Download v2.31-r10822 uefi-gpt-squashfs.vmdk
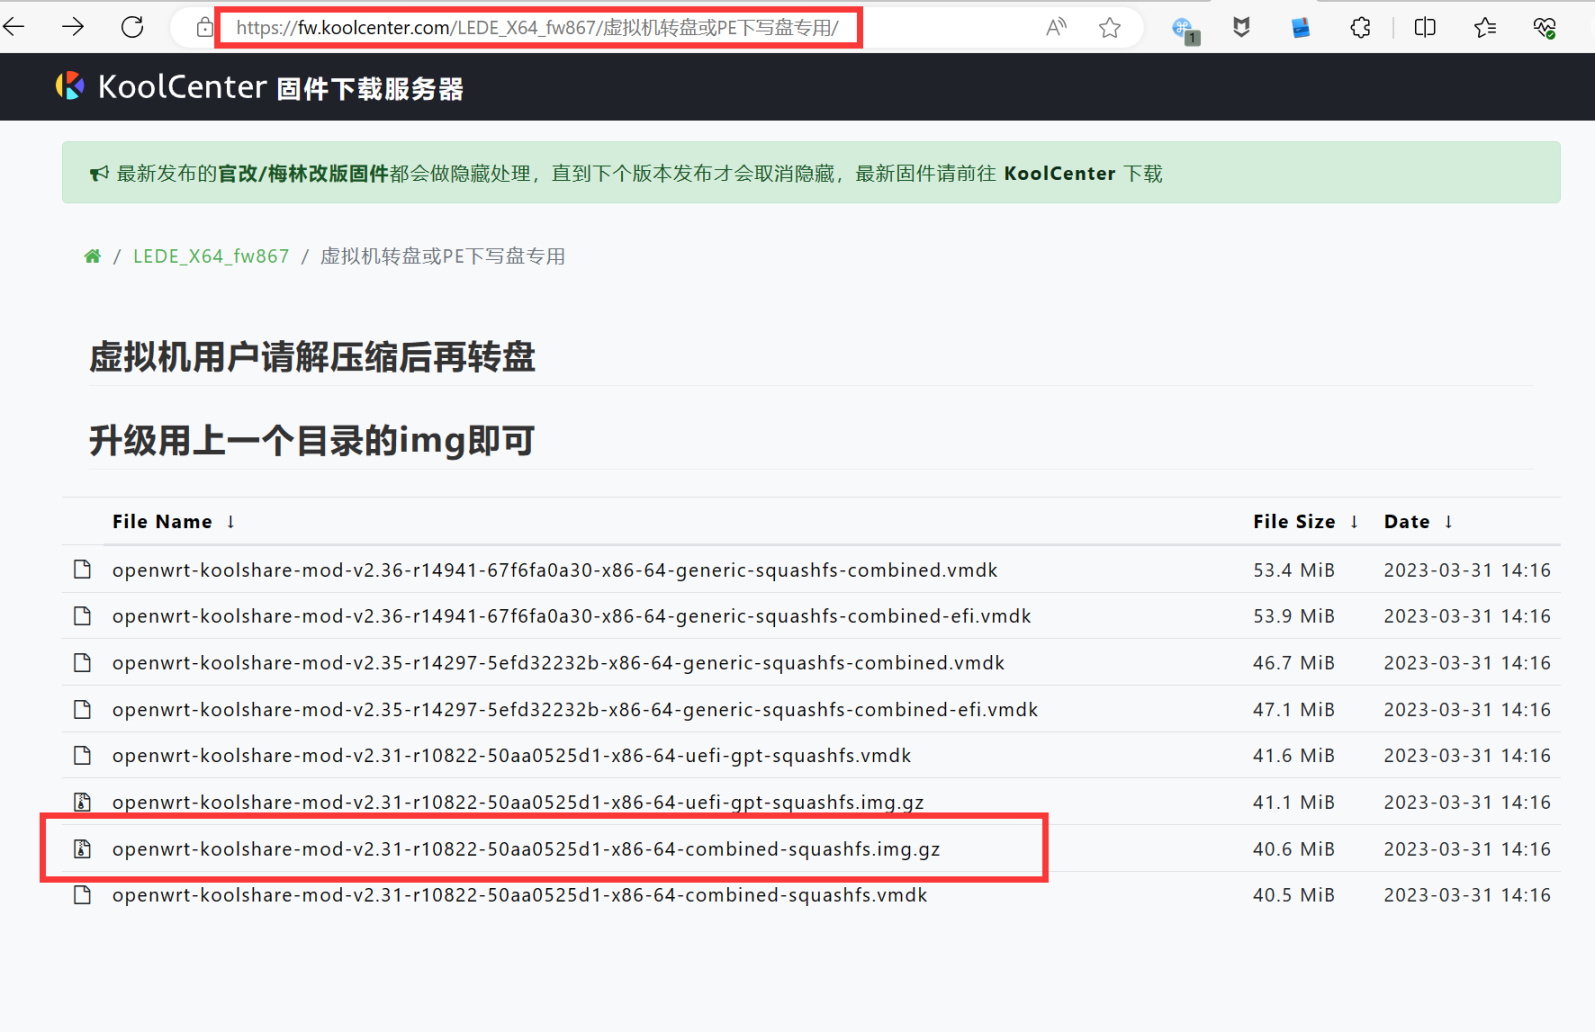The width and height of the screenshot is (1595, 1032). pyautogui.click(x=511, y=756)
